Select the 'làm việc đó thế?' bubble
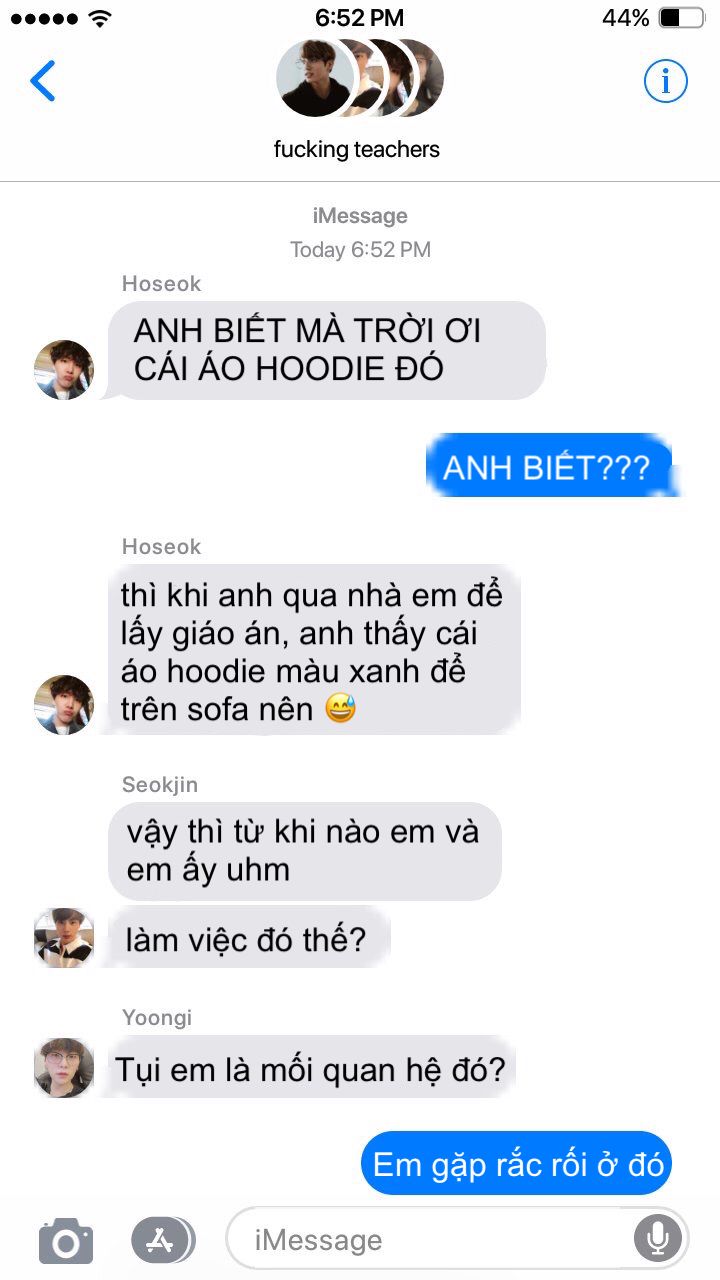 click(247, 939)
